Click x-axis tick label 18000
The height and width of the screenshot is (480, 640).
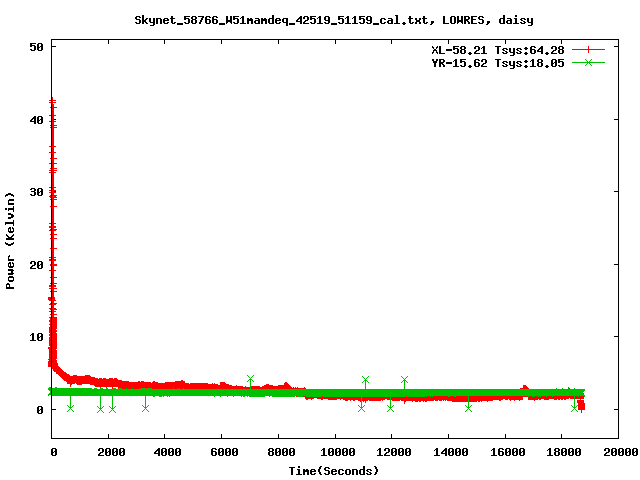(x=564, y=452)
